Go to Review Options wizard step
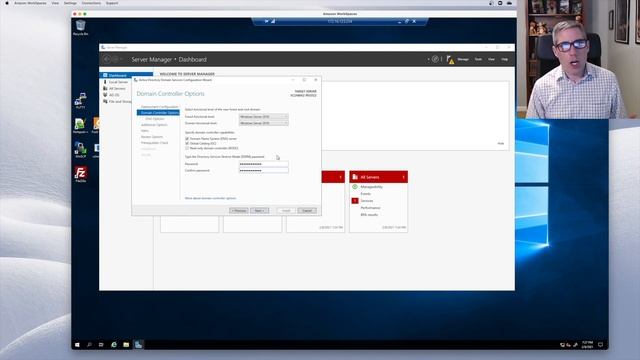 pos(151,137)
